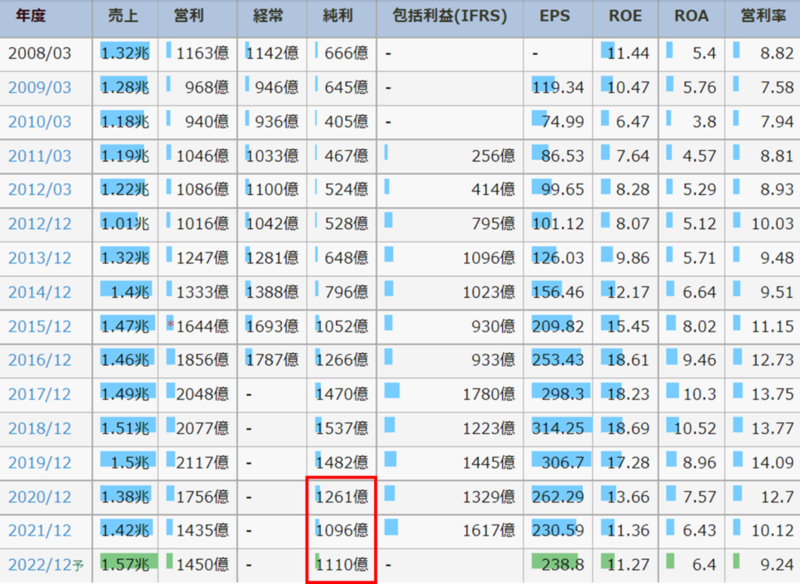Select operating profit cell 1644億
Screen dimensions: 800x584
tap(197, 326)
